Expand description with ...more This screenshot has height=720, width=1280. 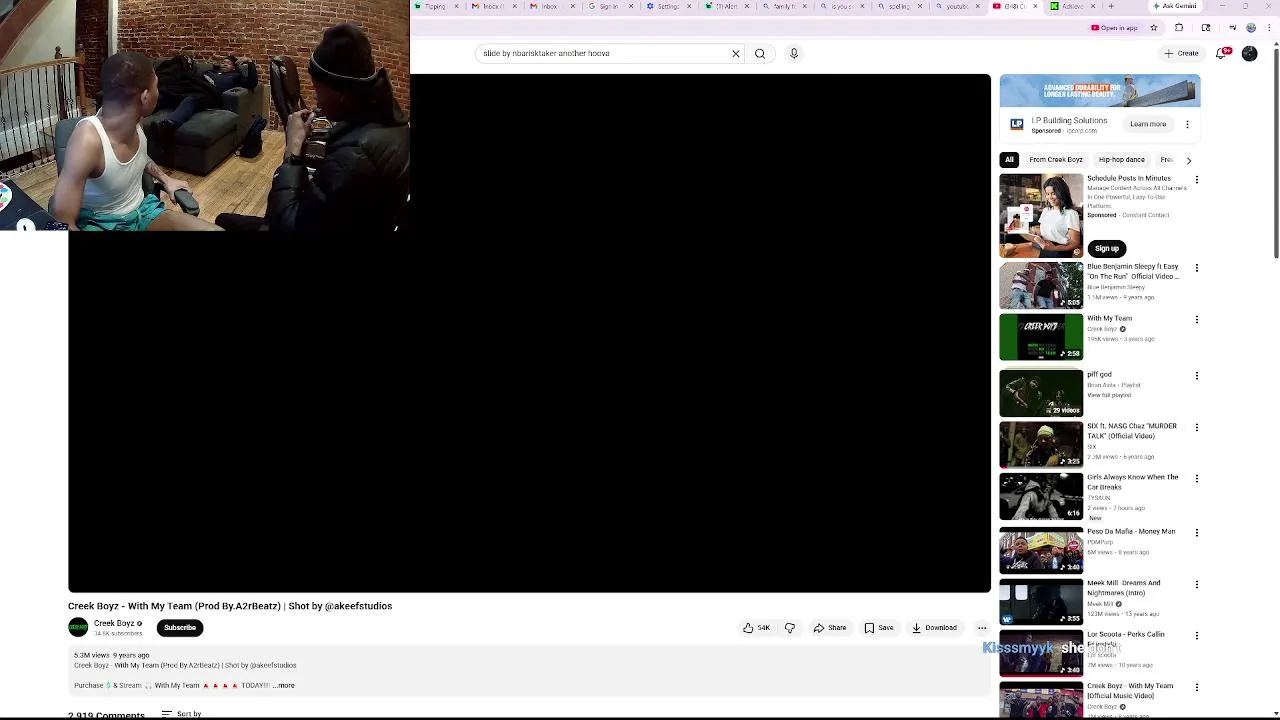click(x=284, y=686)
